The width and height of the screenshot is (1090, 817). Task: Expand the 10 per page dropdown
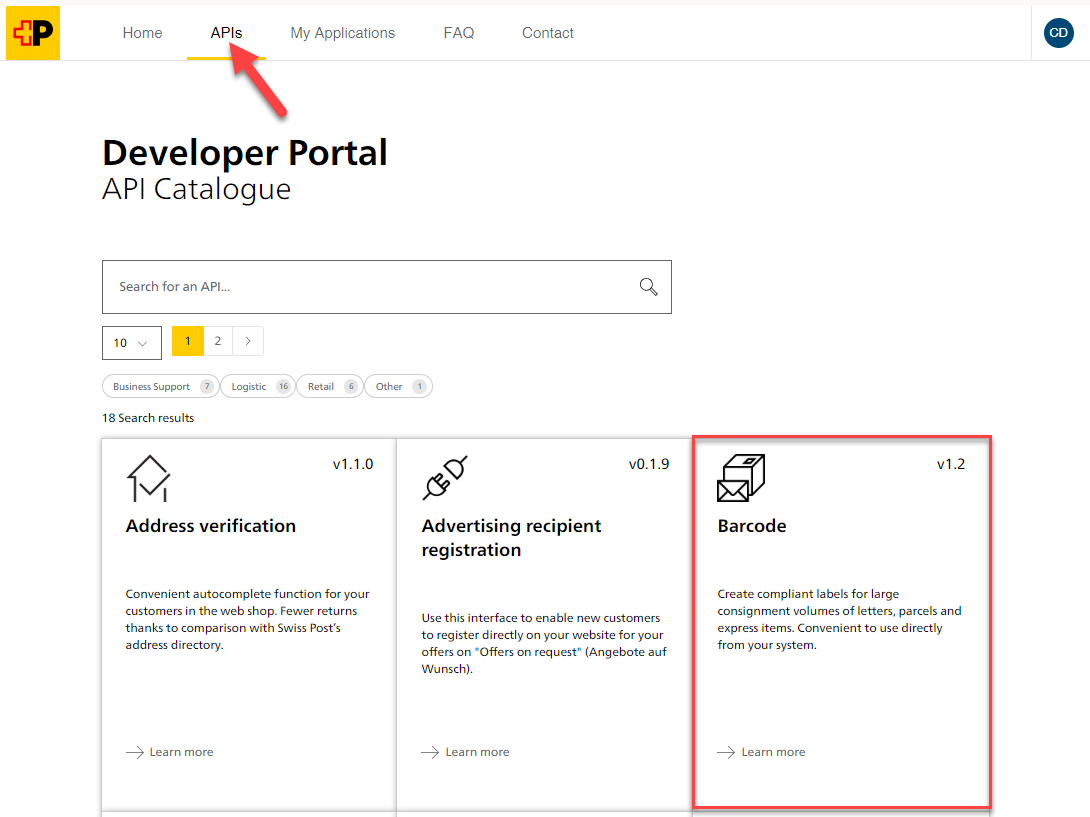click(x=132, y=343)
